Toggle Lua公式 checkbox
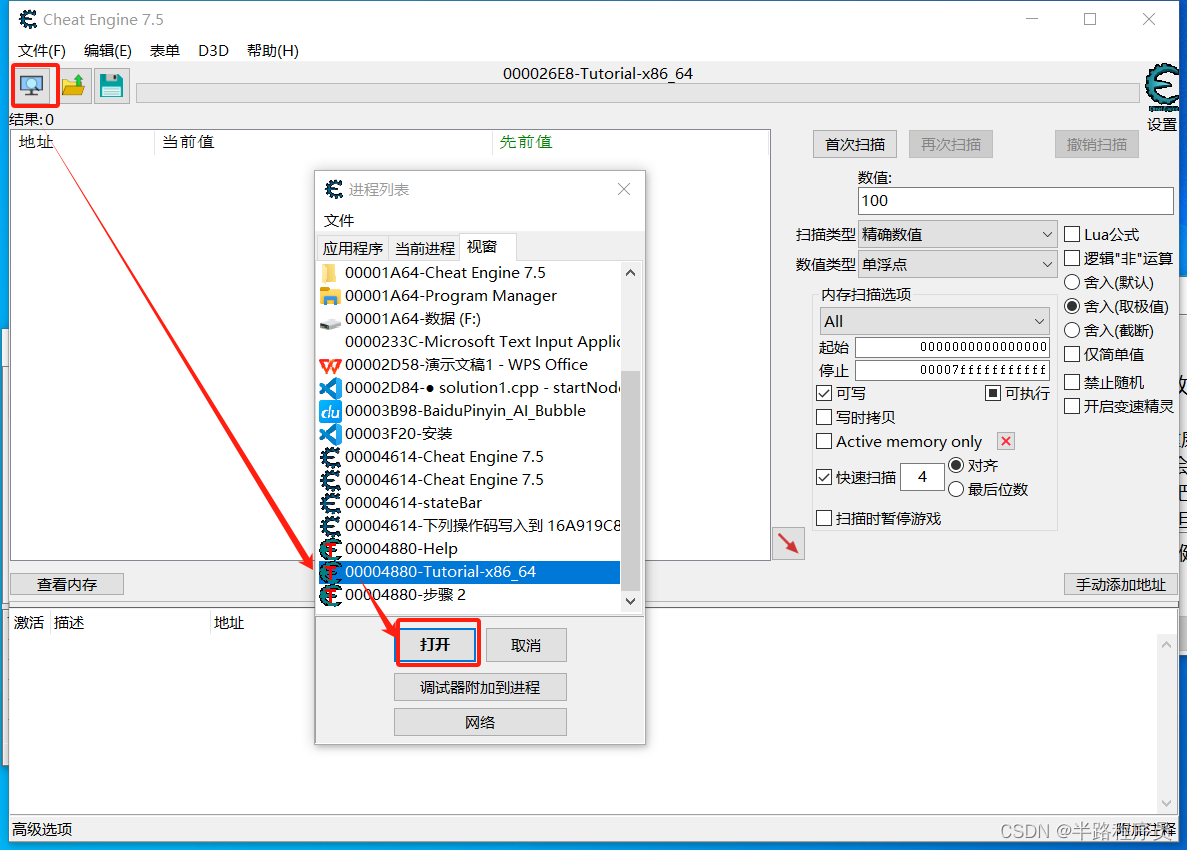Screen dimensions: 1187x850 pyautogui.click(x=1072, y=234)
